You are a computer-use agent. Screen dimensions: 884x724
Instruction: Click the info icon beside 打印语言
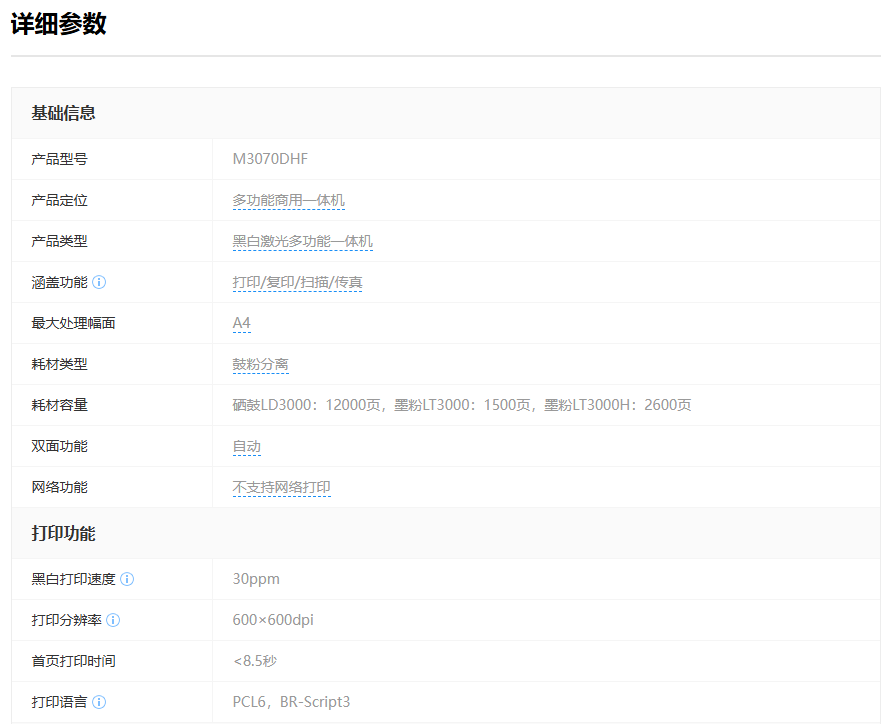pos(99,702)
